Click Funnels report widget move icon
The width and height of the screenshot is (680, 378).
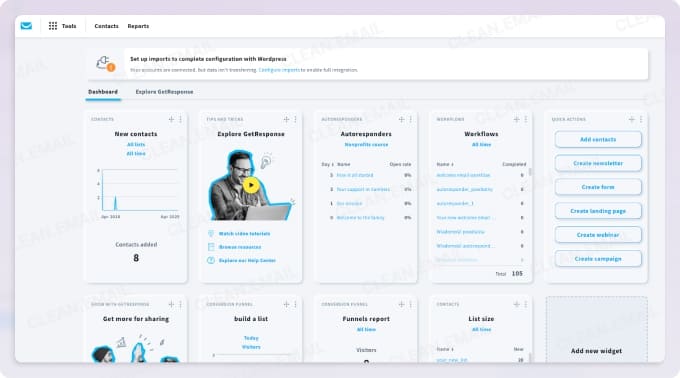[401, 304]
